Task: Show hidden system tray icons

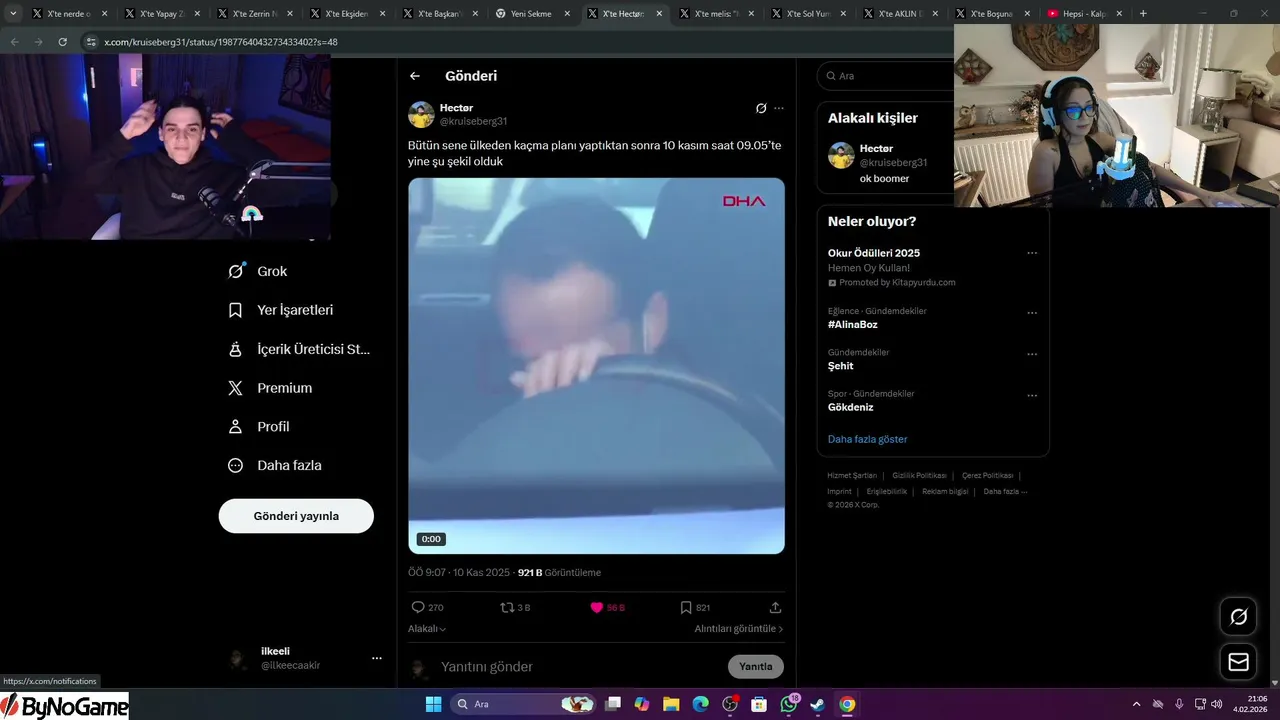Action: [x=1136, y=704]
